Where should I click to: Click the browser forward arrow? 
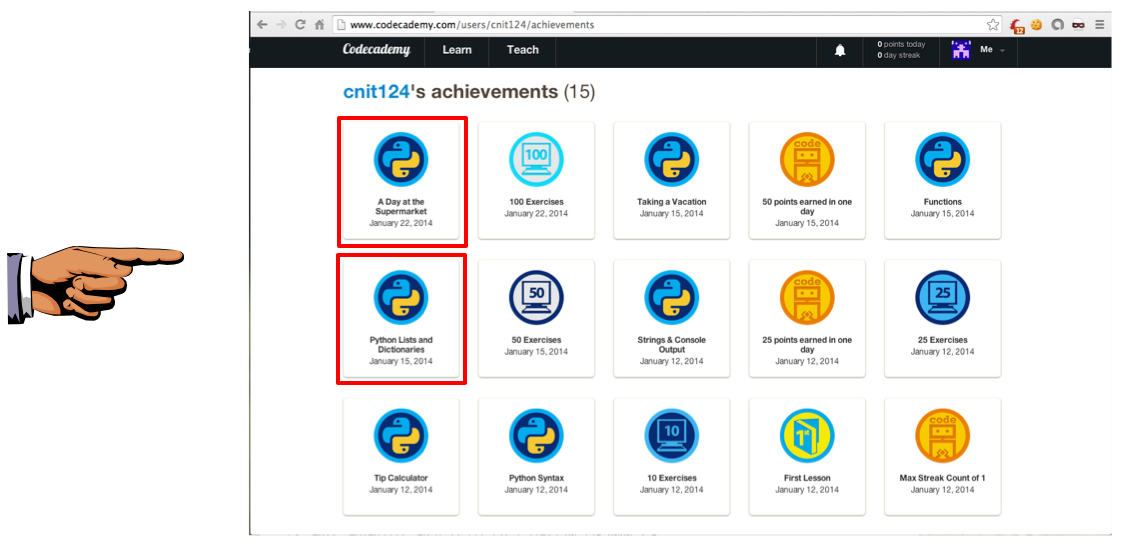click(281, 24)
